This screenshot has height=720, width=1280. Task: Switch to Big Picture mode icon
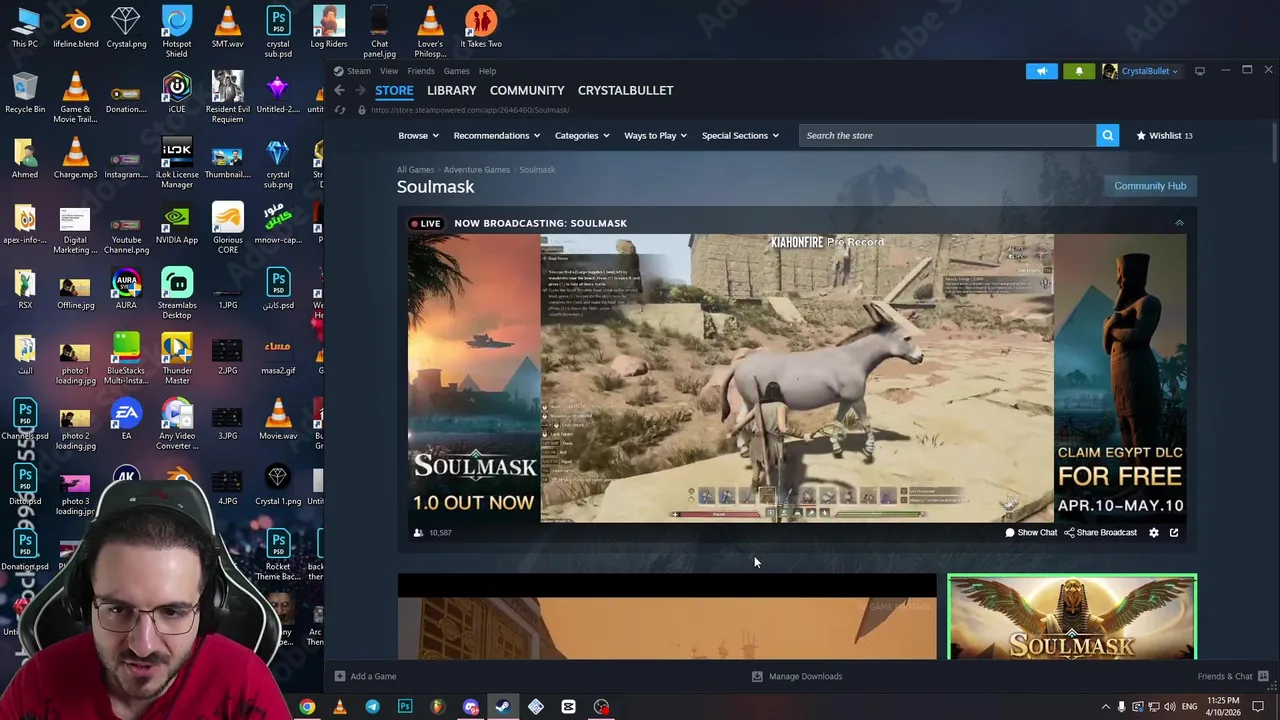point(1200,71)
